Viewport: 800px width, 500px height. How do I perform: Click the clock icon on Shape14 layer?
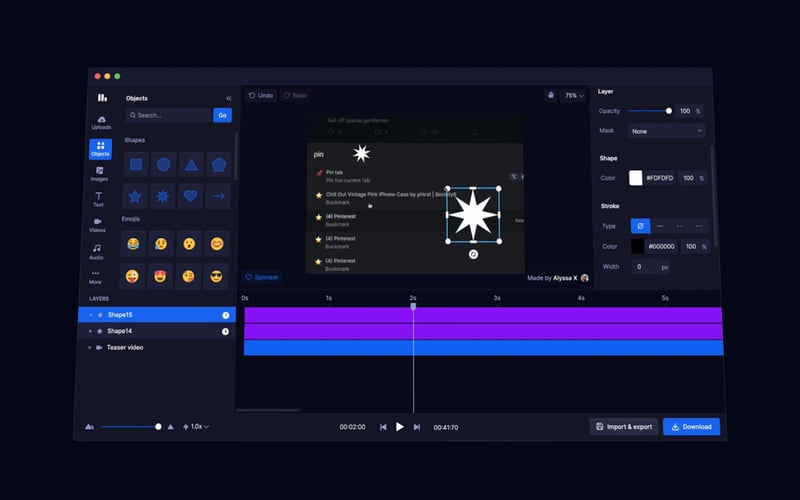click(x=225, y=332)
